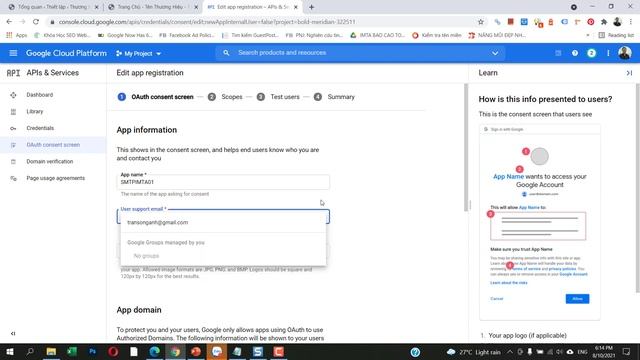The height and width of the screenshot is (360, 640).
Task: Open the Chrome three-dot menu
Action: [x=631, y=22]
